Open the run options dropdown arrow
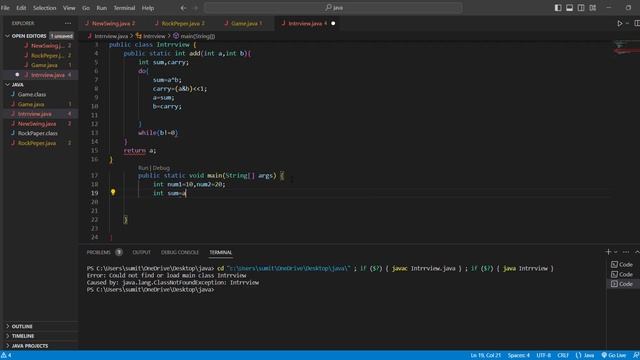This screenshot has width=640, height=360. pyautogui.click(x=627, y=24)
